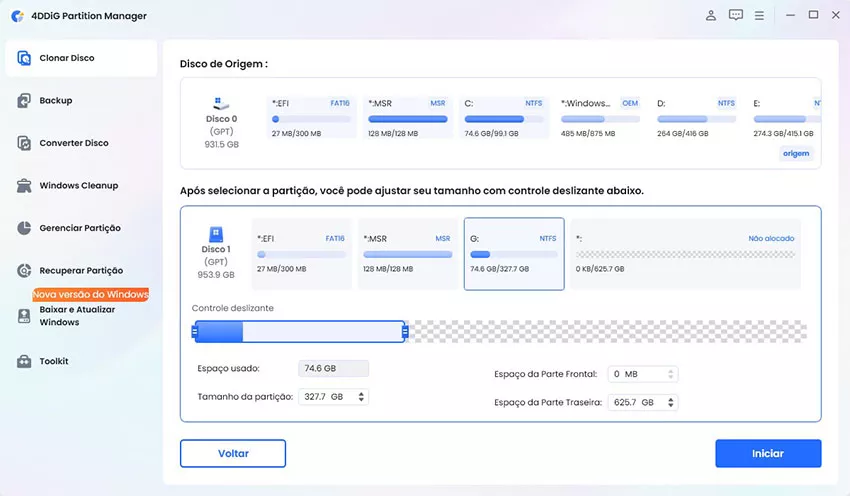This screenshot has height=496, width=850.
Task: Click the Recuperar Partição icon
Action: coord(24,270)
